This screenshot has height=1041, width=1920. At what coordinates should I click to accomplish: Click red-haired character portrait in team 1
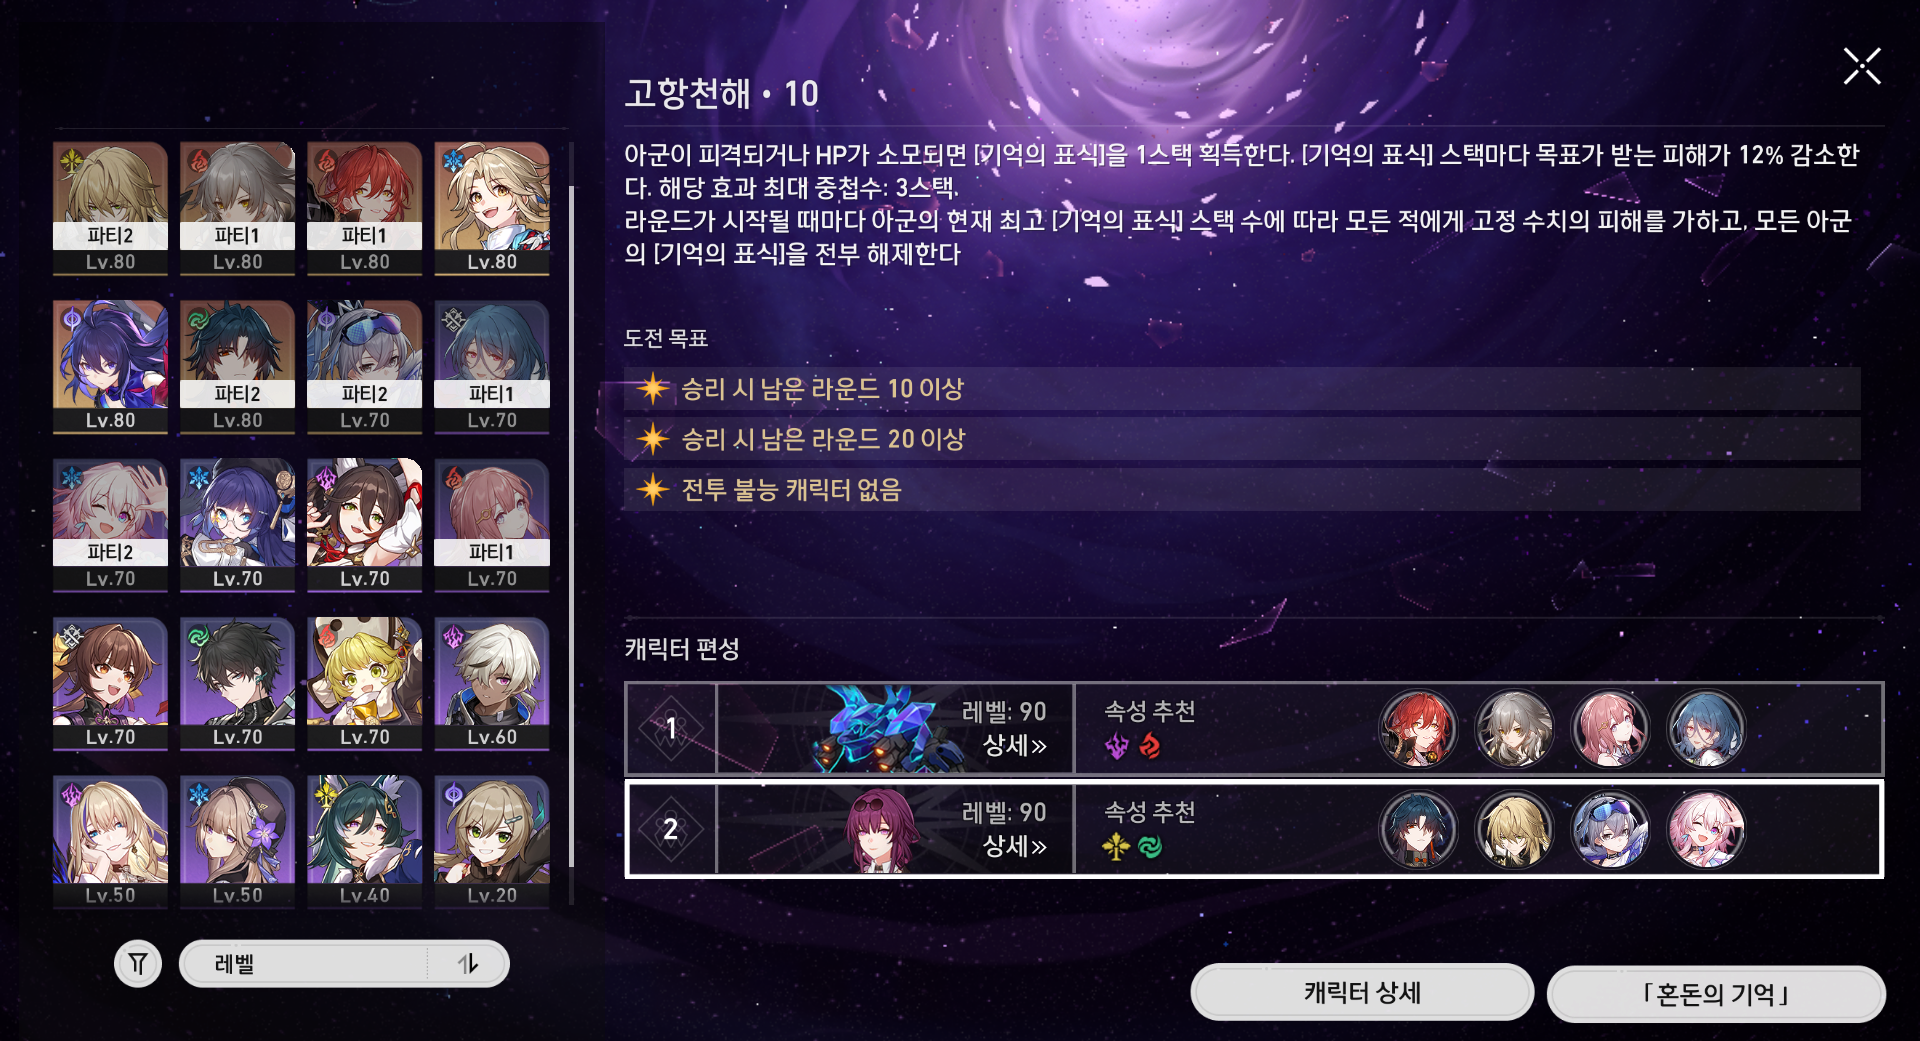[x=1418, y=728]
